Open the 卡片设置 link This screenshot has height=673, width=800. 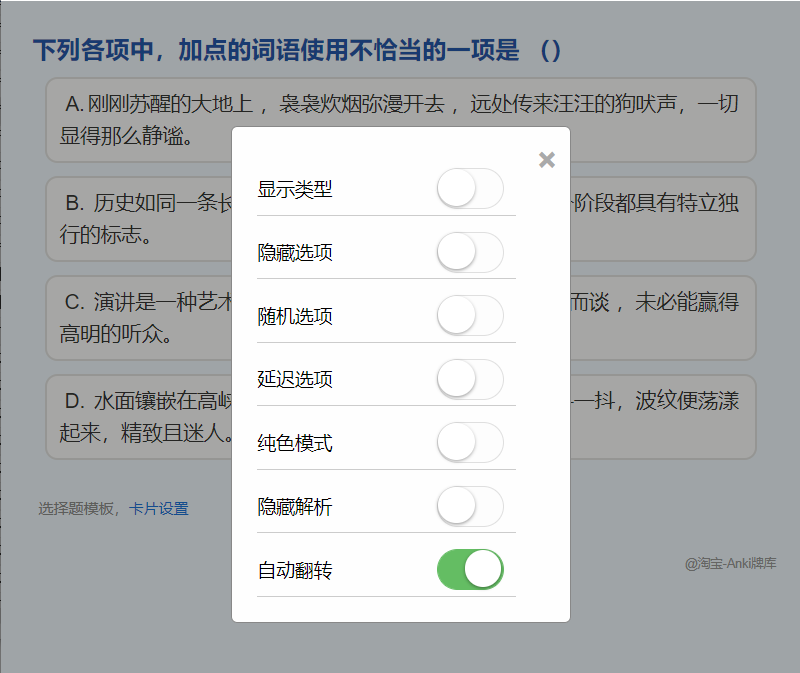tap(159, 509)
